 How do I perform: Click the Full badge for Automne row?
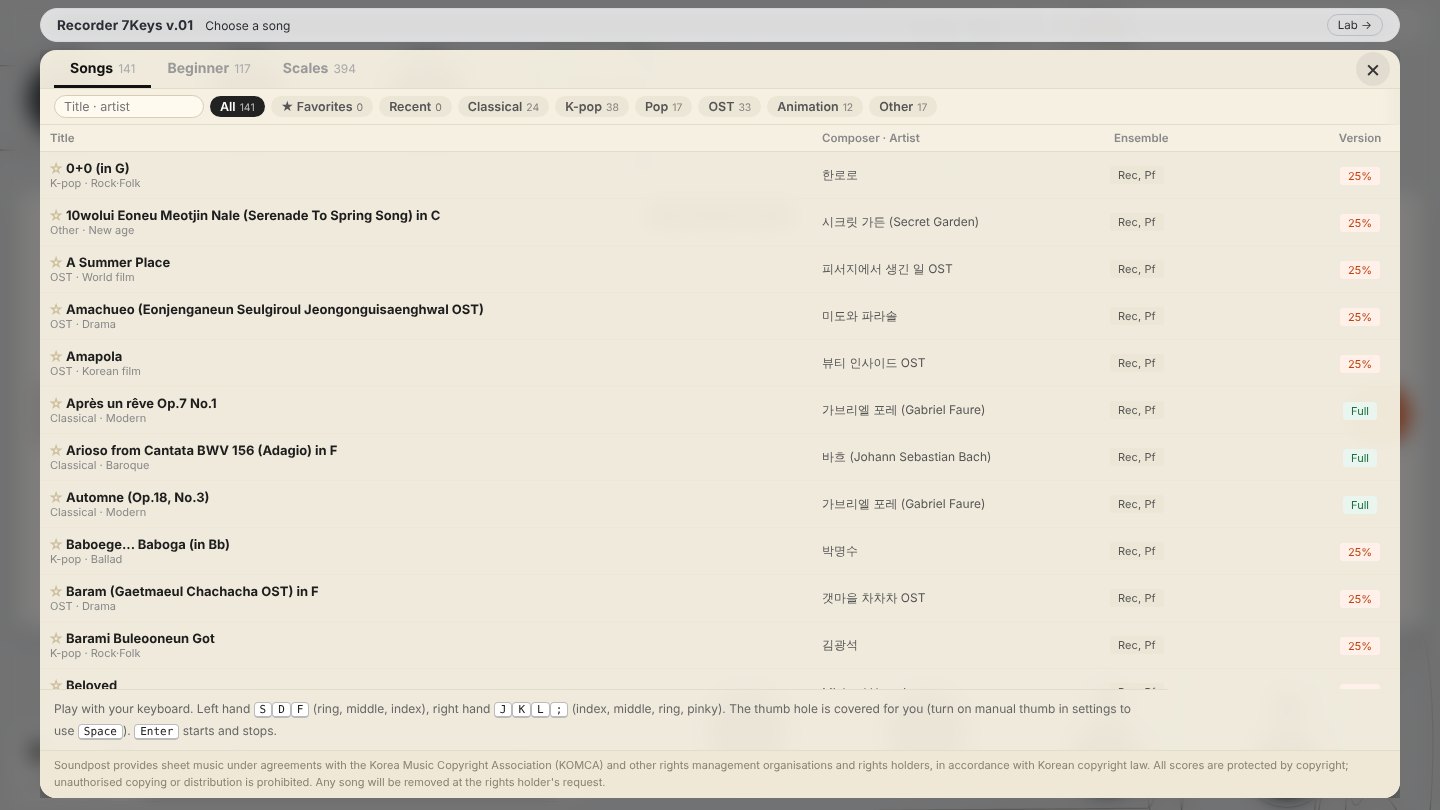(x=1360, y=505)
